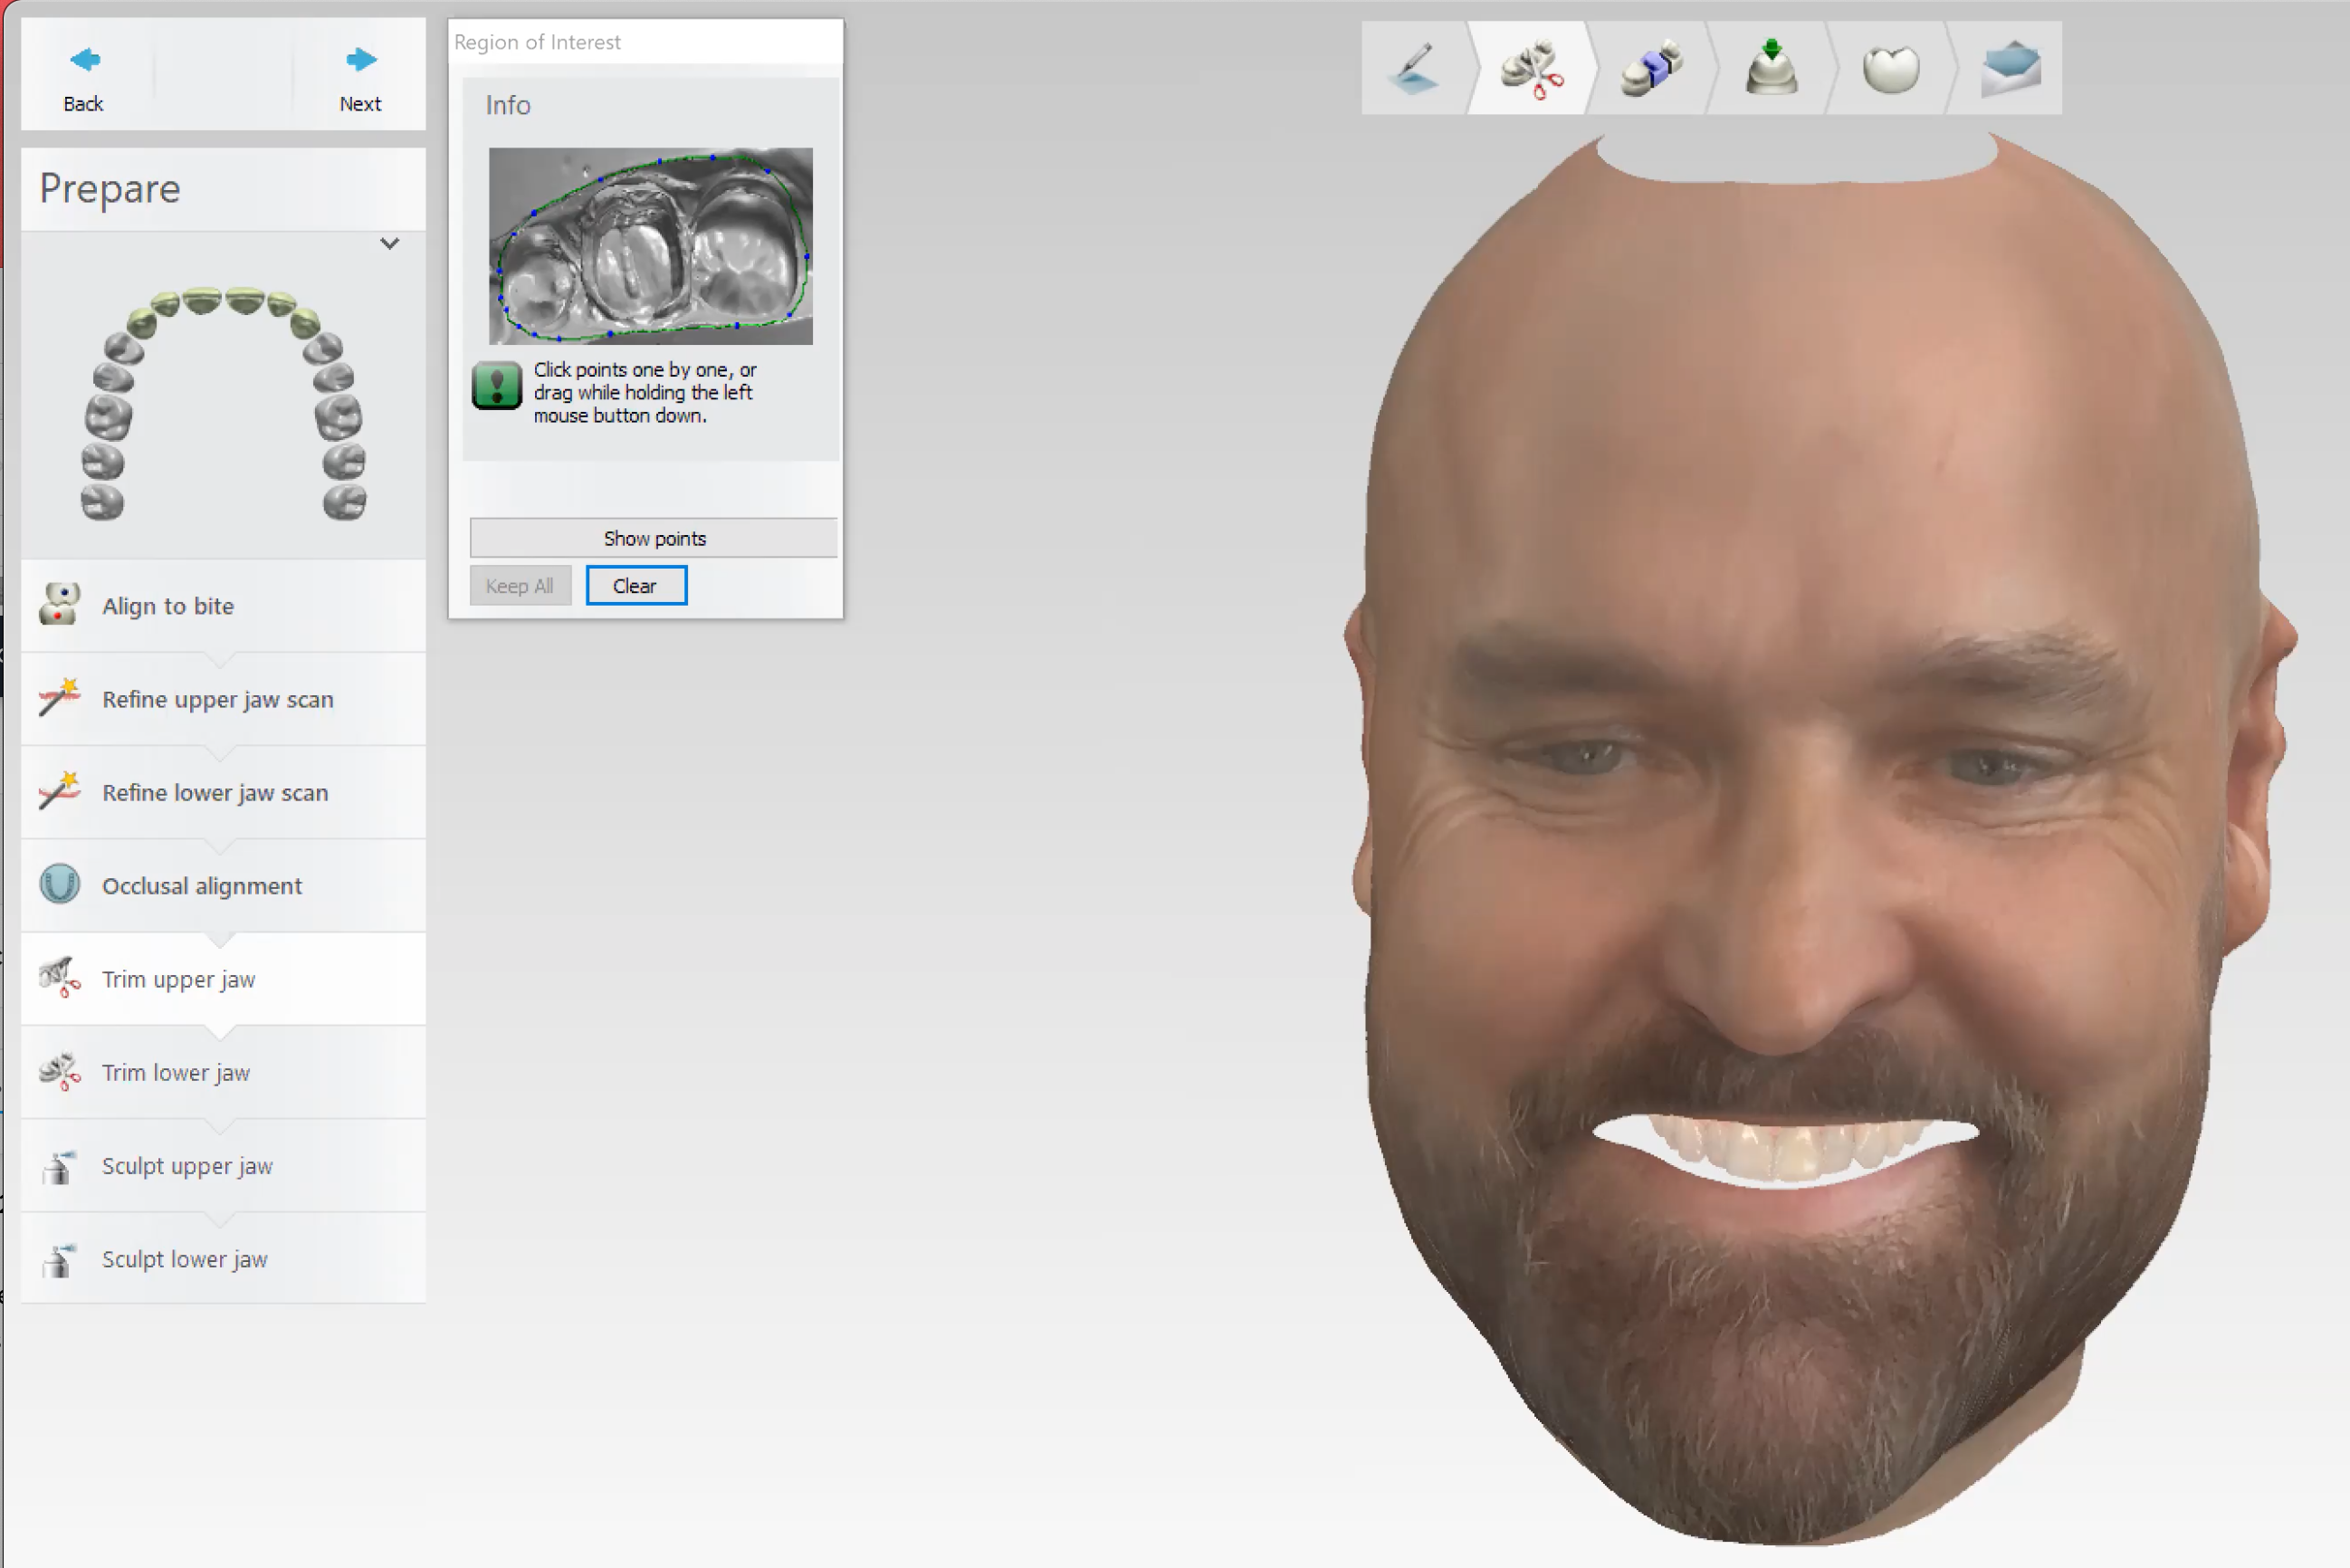Select the tooth design workflow step
This screenshot has width=2350, height=1568.
(x=1890, y=68)
